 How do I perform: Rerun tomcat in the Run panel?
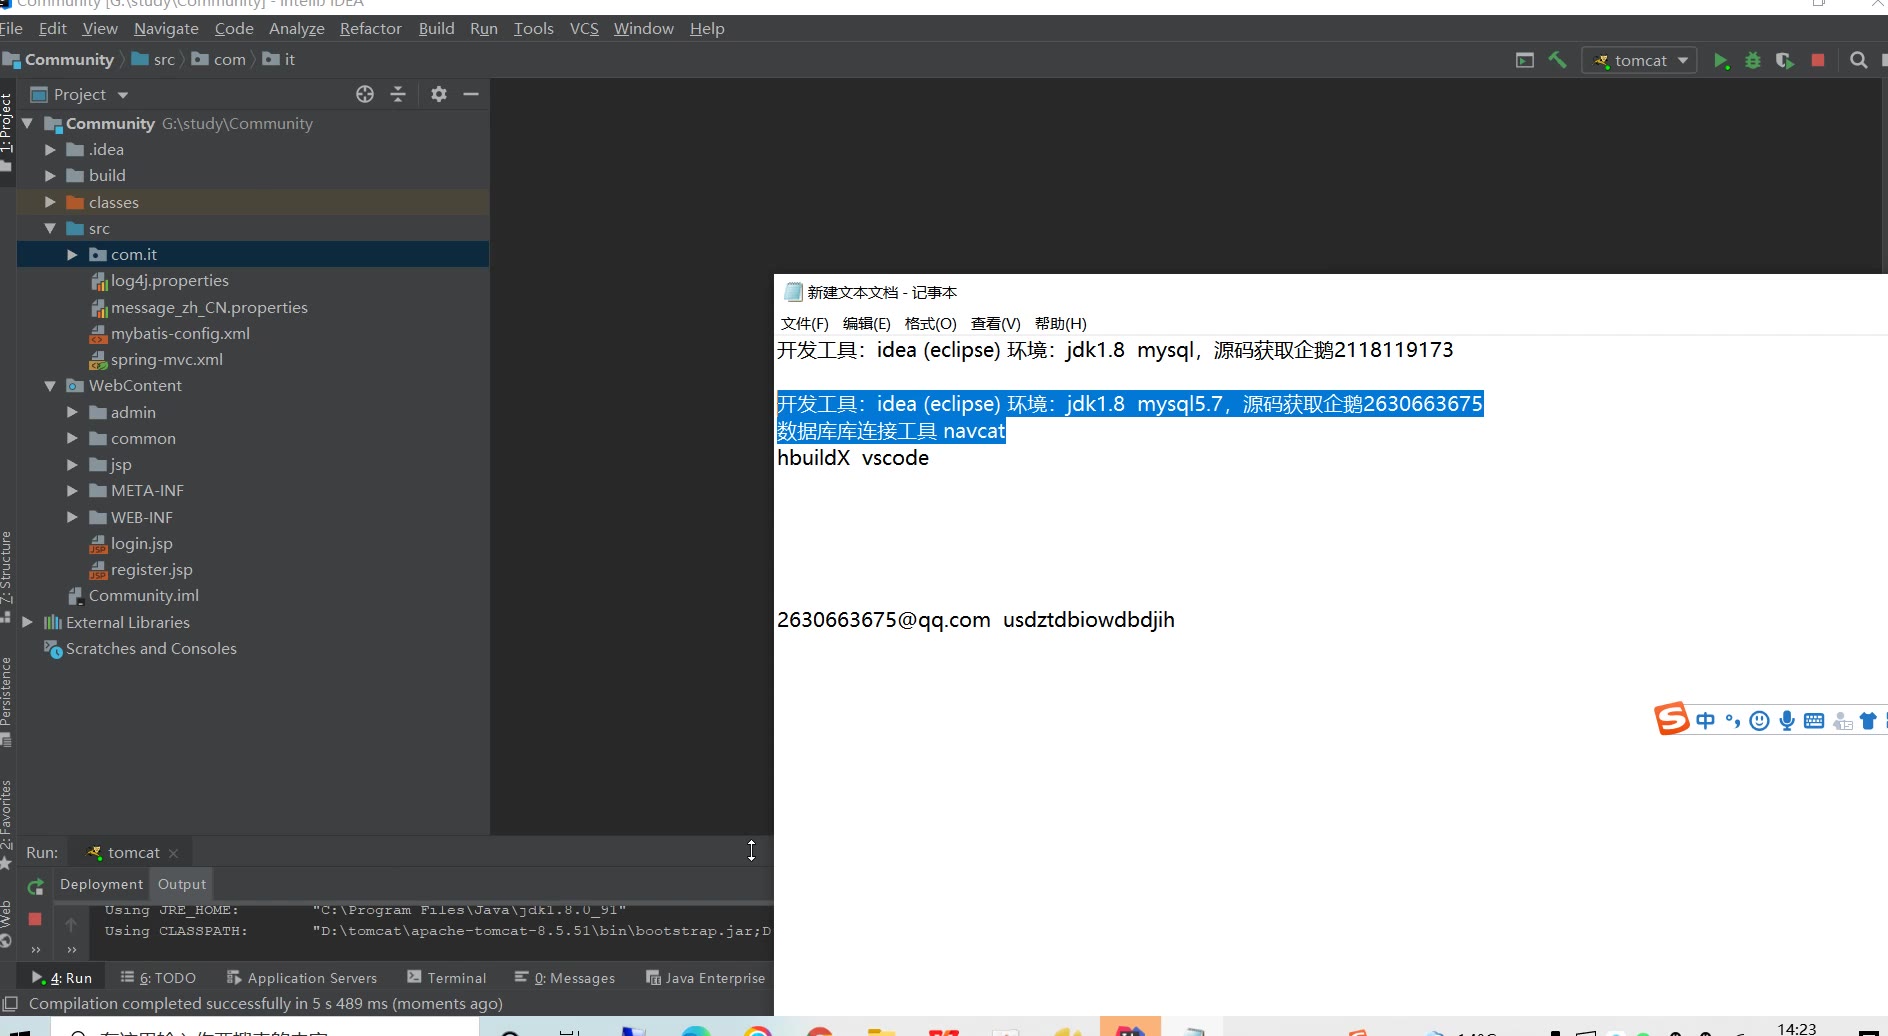[36, 886]
